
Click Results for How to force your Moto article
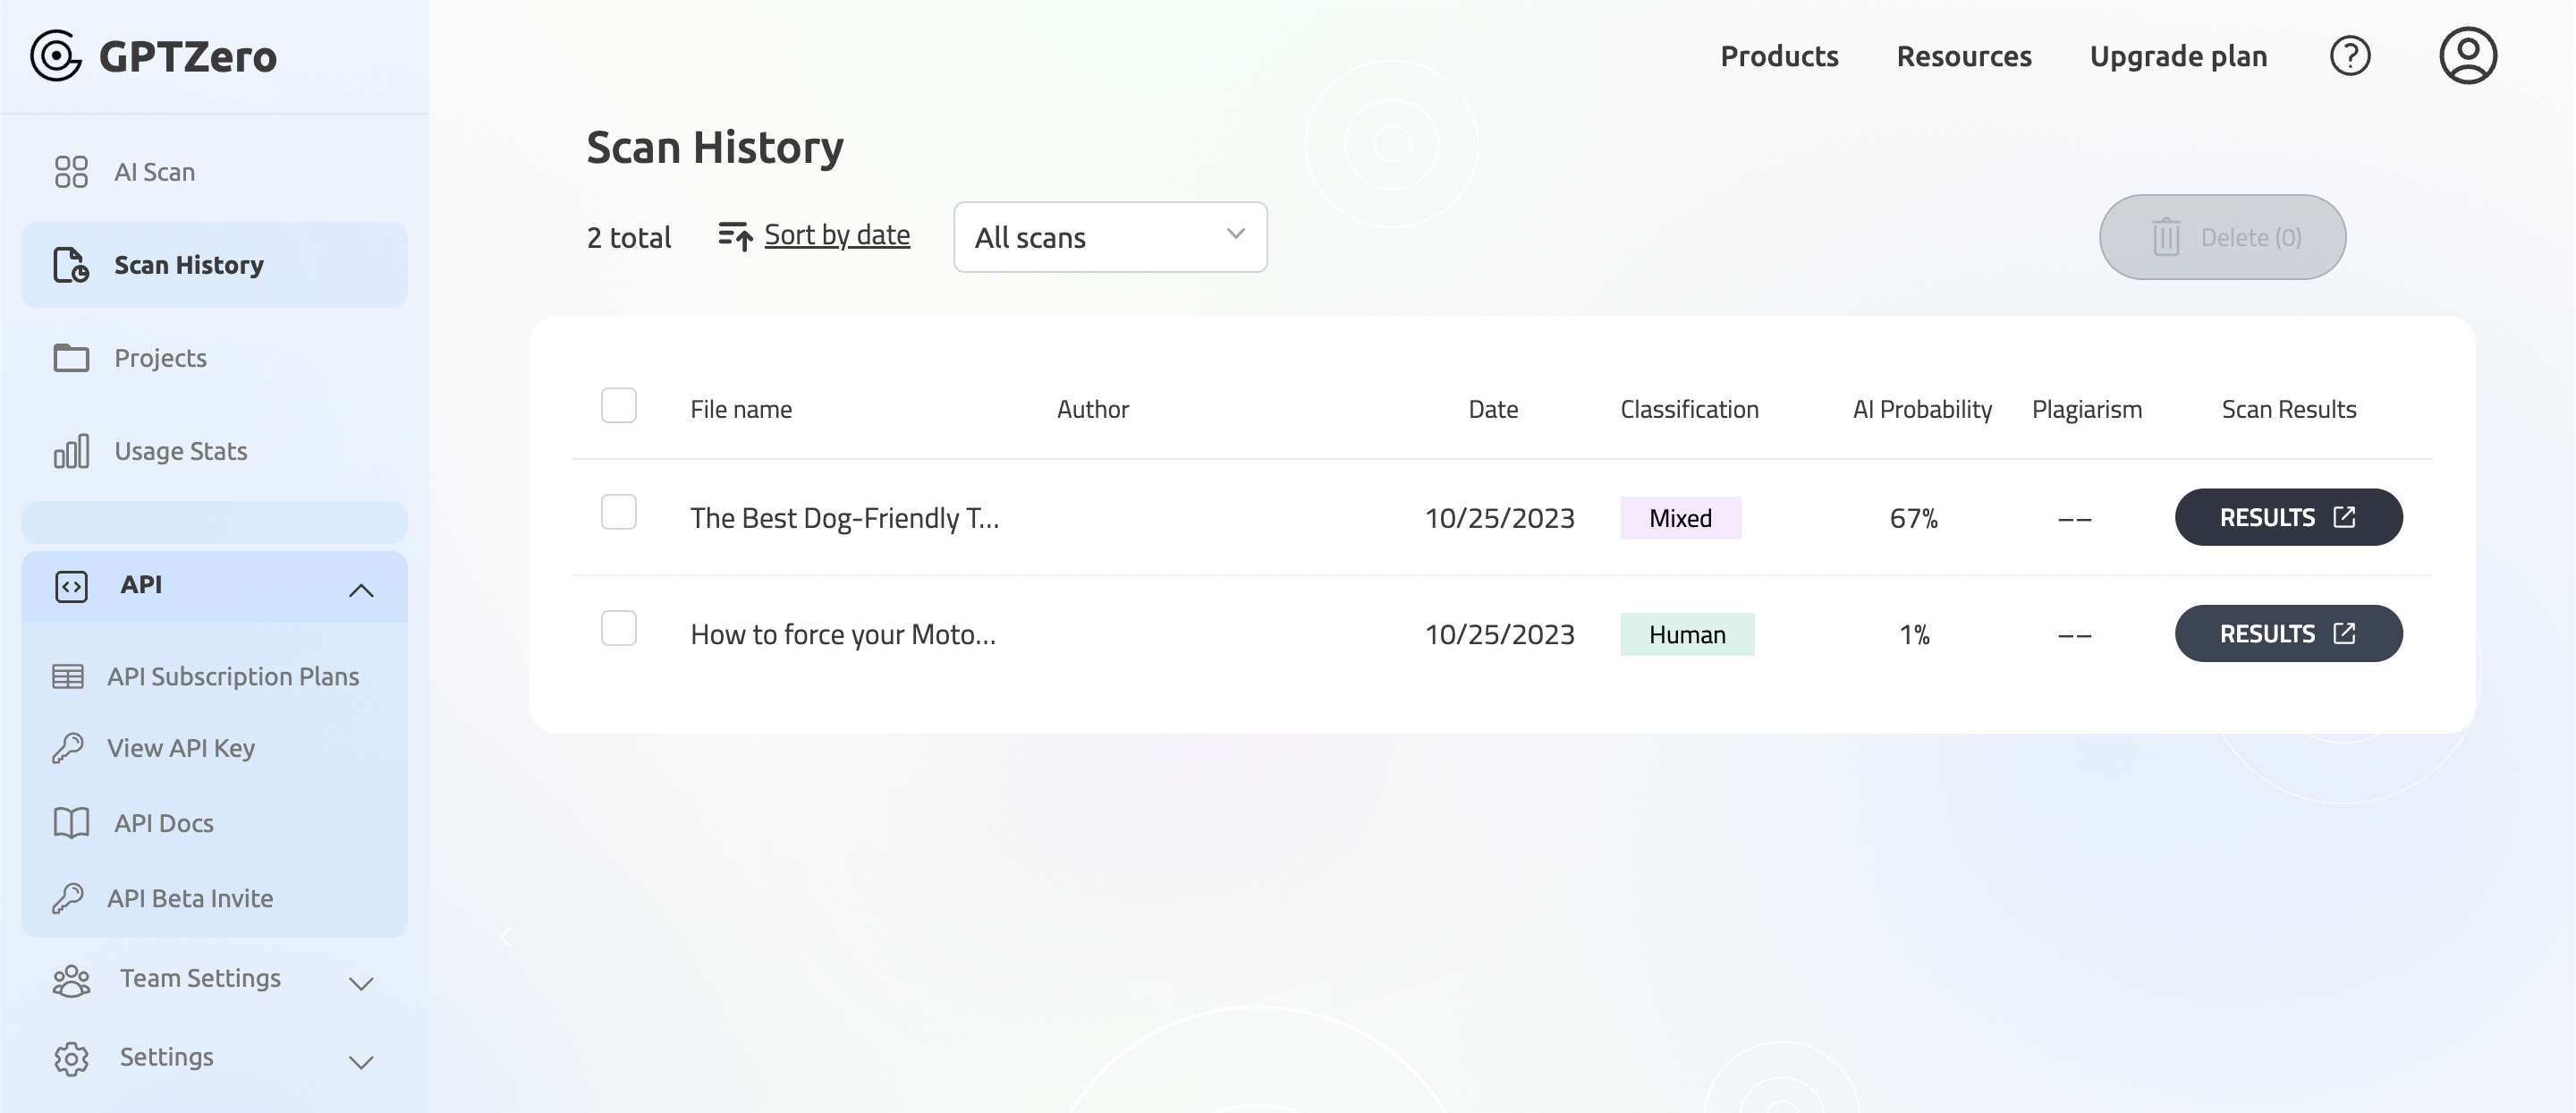click(2289, 633)
